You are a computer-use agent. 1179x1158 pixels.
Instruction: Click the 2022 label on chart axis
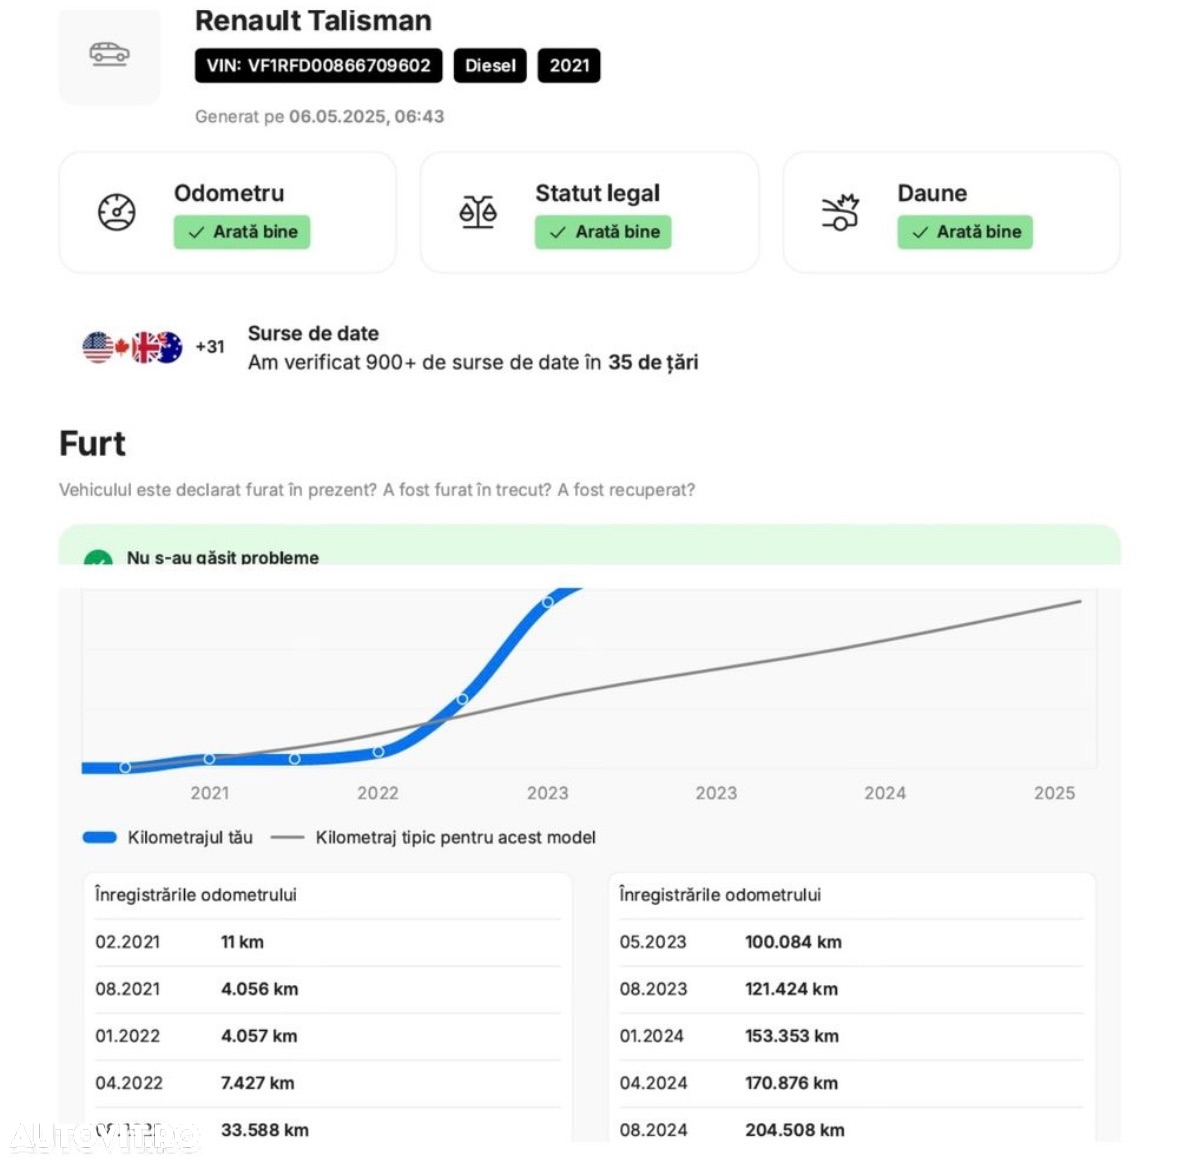[x=377, y=793]
